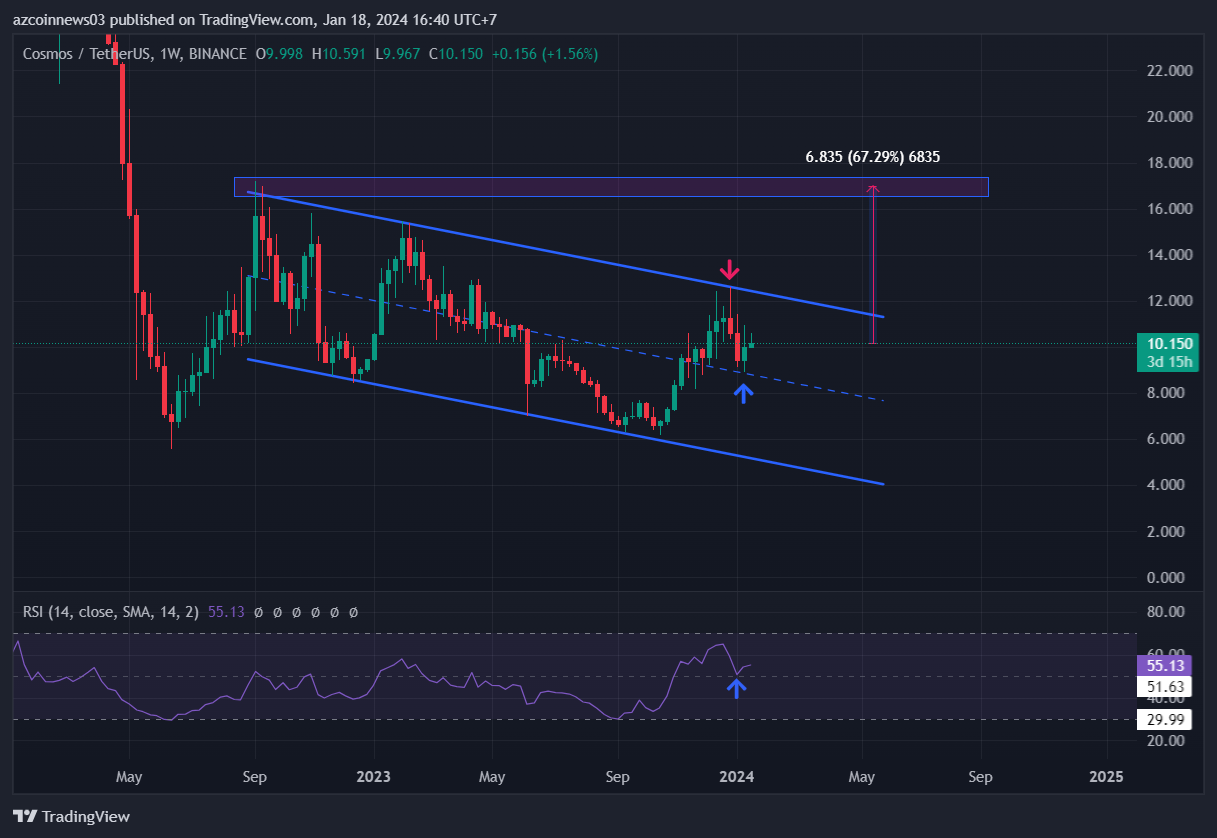Click the 29.99 RSI axis tag
The width and height of the screenshot is (1217, 838).
tap(1164, 718)
